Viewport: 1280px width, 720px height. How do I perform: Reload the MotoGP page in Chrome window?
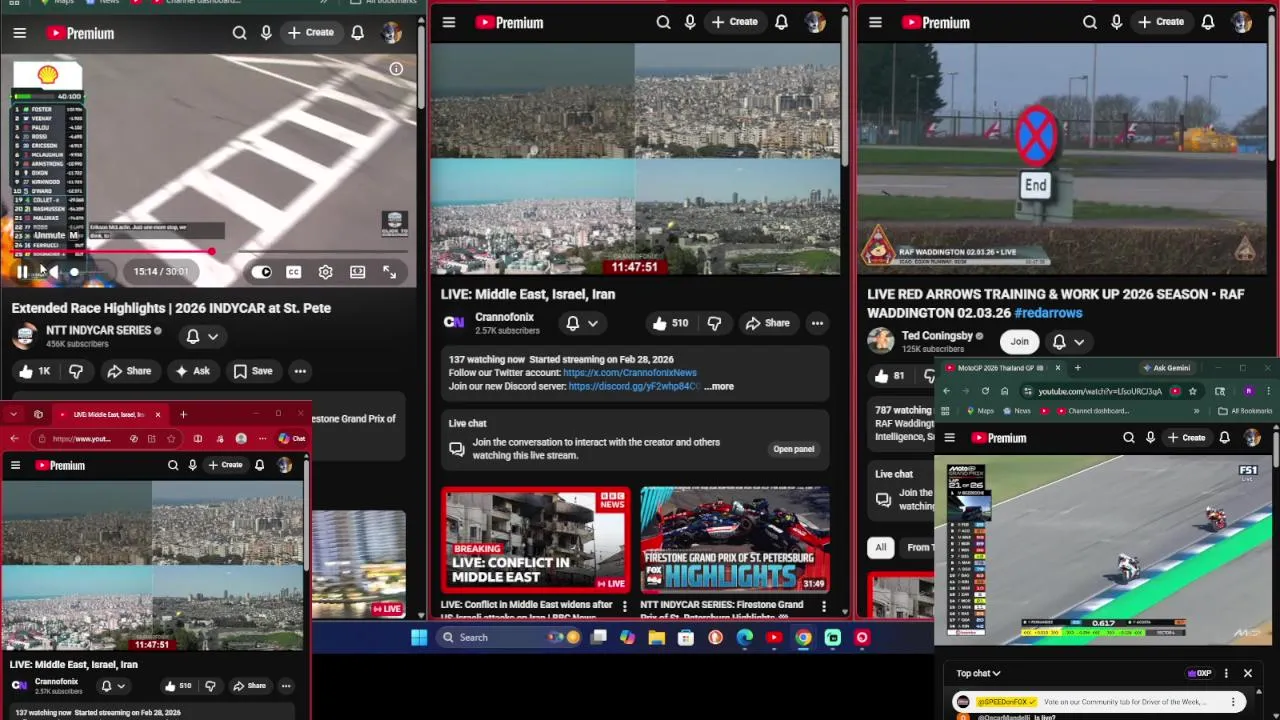click(985, 391)
